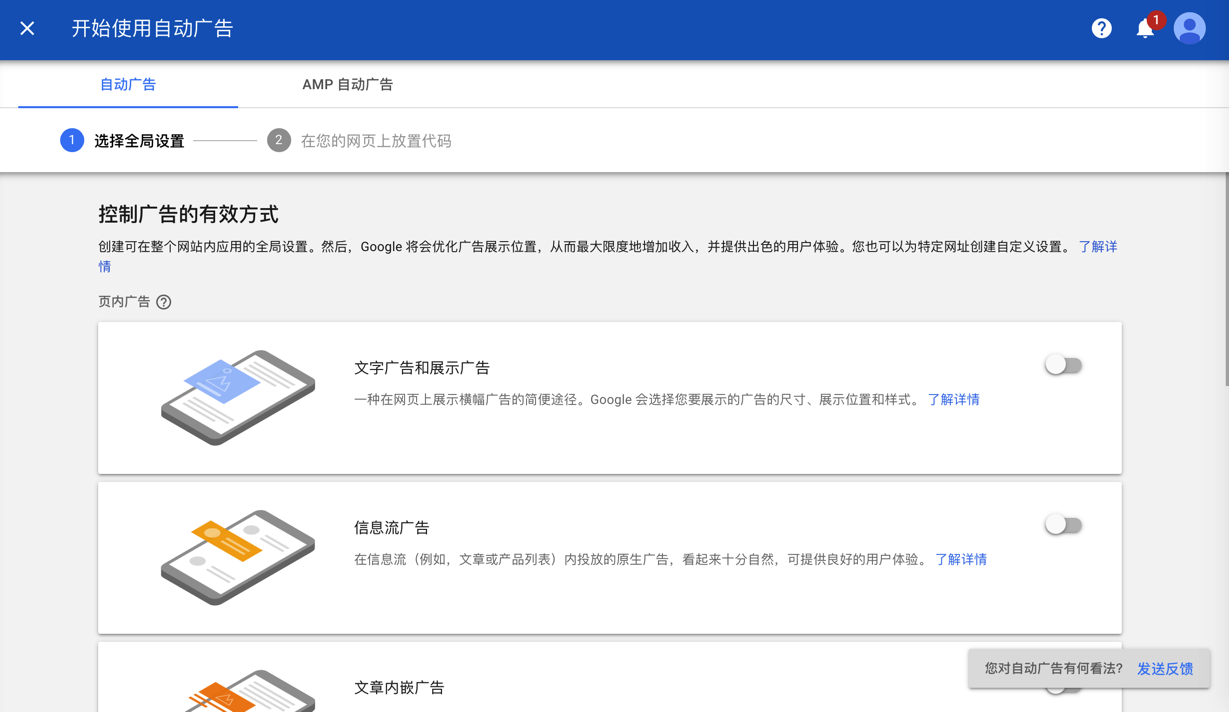Switch to the 自动广告 tab
This screenshot has height=712, width=1229.
128,84
